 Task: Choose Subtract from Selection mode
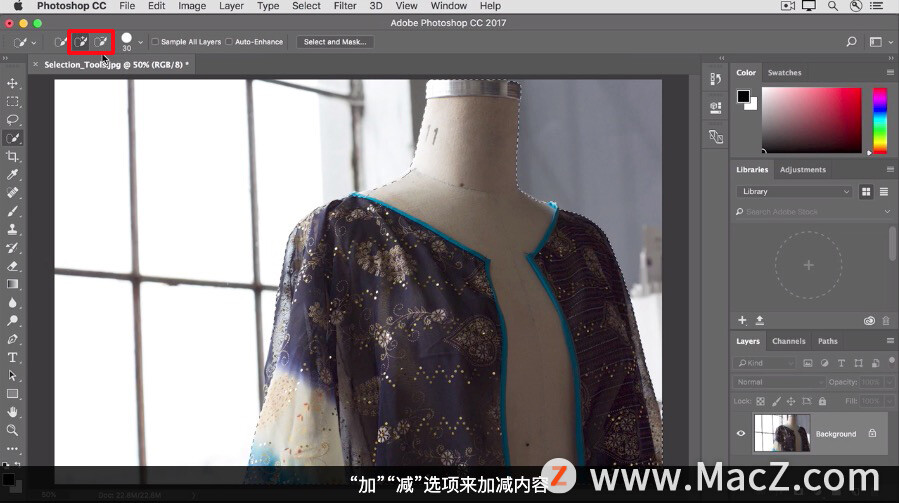click(x=101, y=42)
